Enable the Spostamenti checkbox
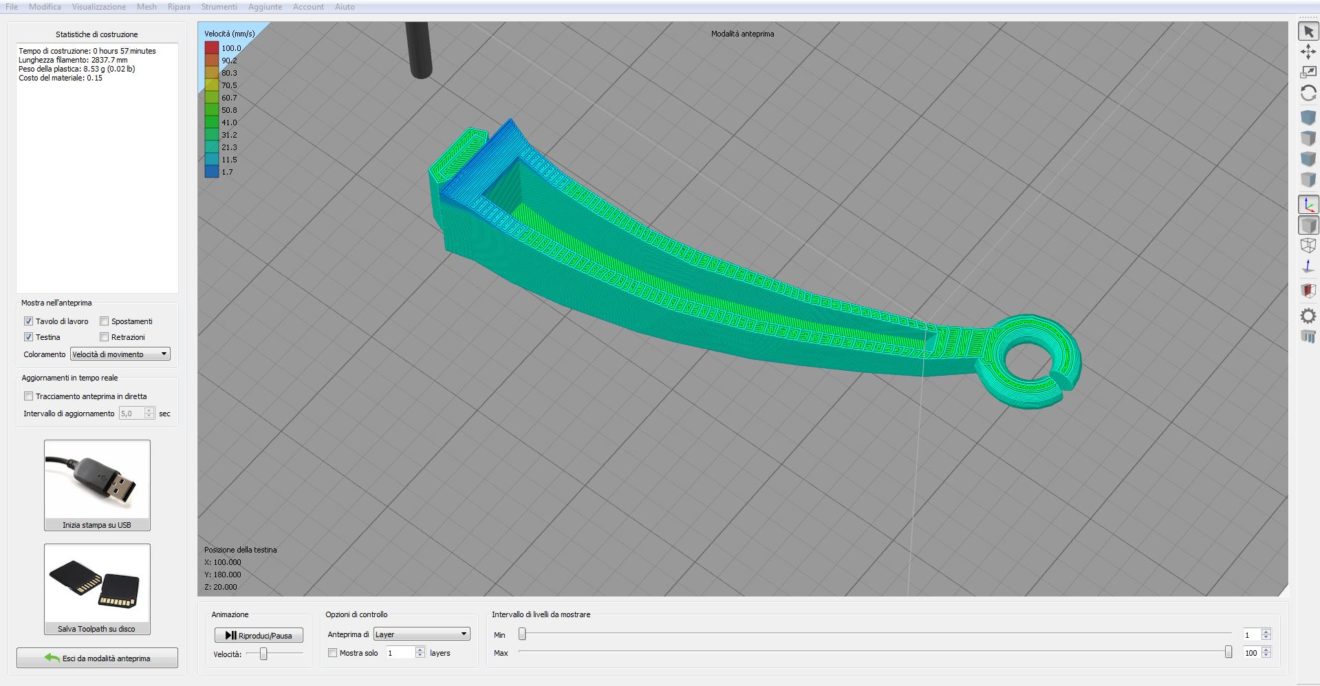This screenshot has width=1320, height=686. tap(104, 322)
